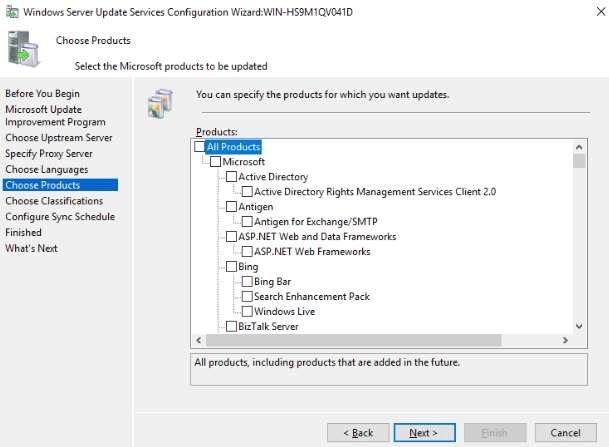
Task: Cancel the configuration wizard
Action: tap(566, 433)
